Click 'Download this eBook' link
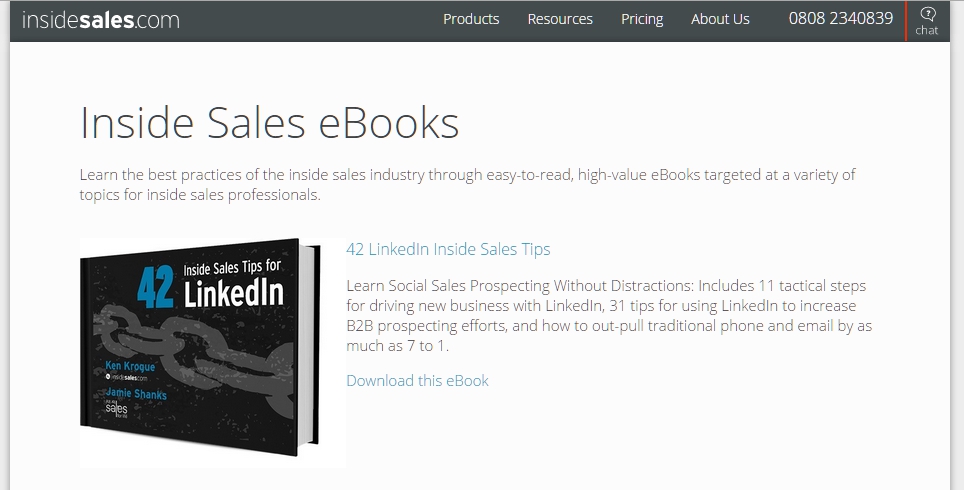The width and height of the screenshot is (964, 490). (x=417, y=381)
